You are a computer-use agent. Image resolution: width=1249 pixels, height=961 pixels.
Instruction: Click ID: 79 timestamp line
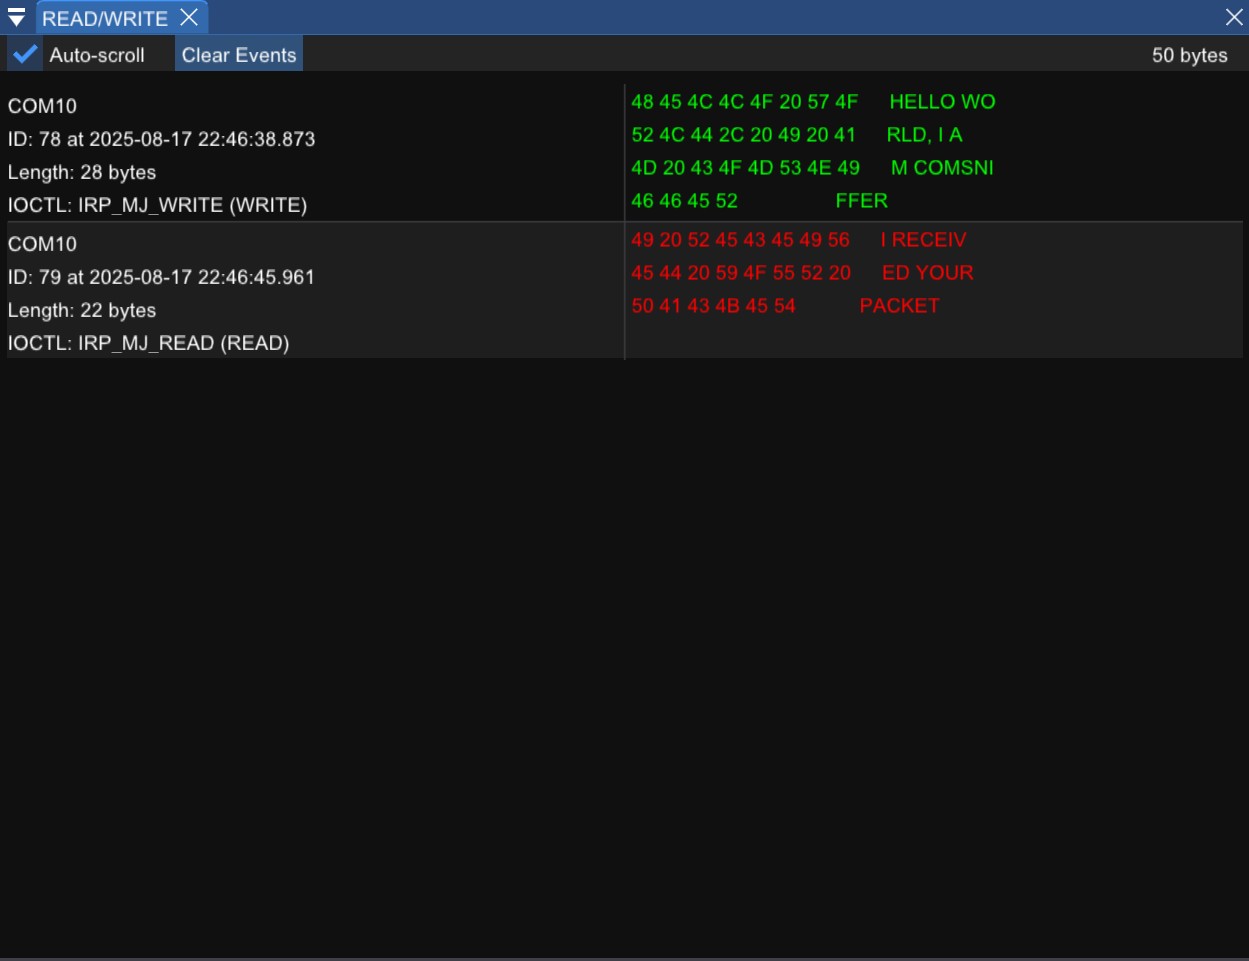[x=161, y=277]
